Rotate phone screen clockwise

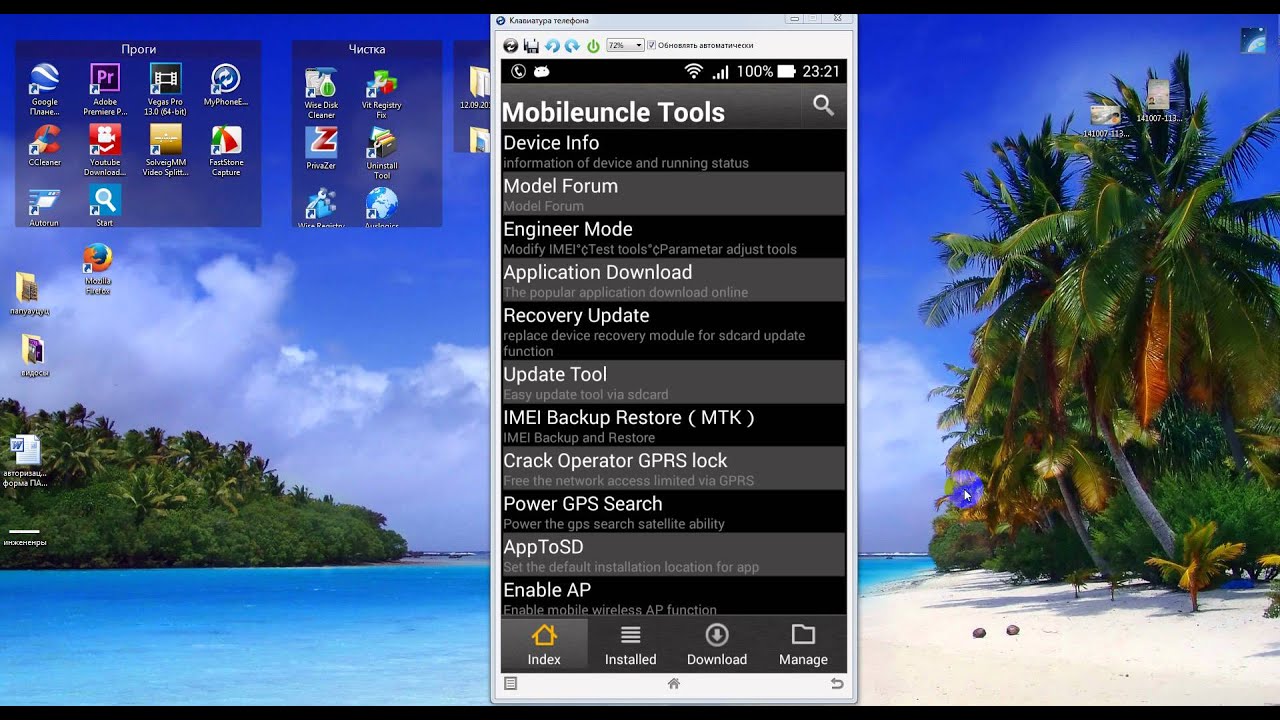tap(572, 46)
